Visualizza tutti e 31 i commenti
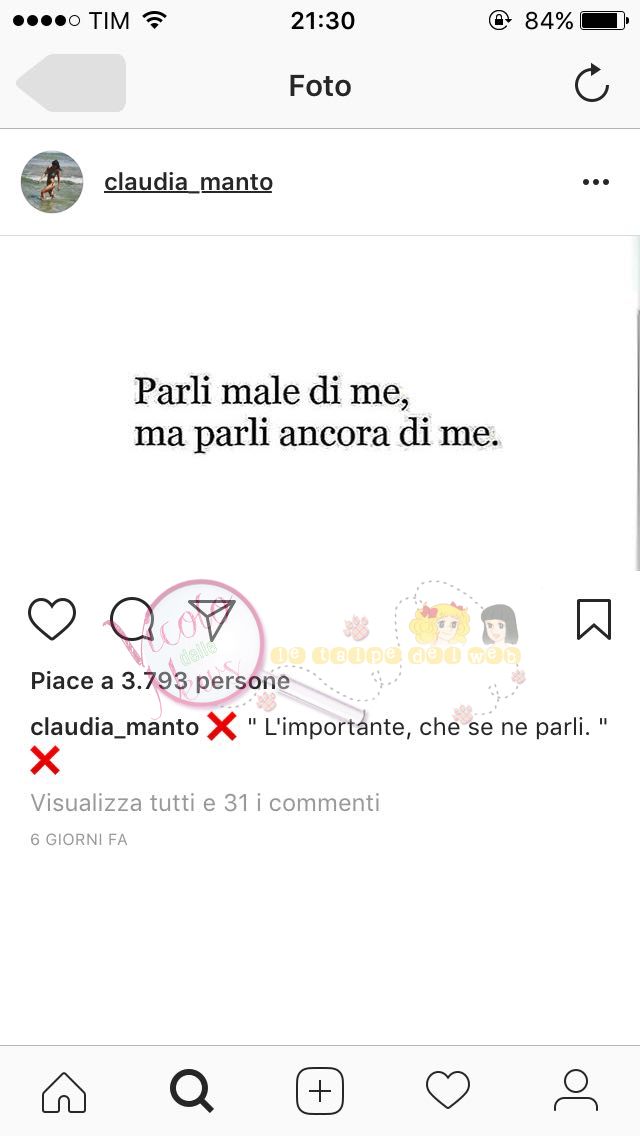The height and width of the screenshot is (1136, 640). pos(205,803)
